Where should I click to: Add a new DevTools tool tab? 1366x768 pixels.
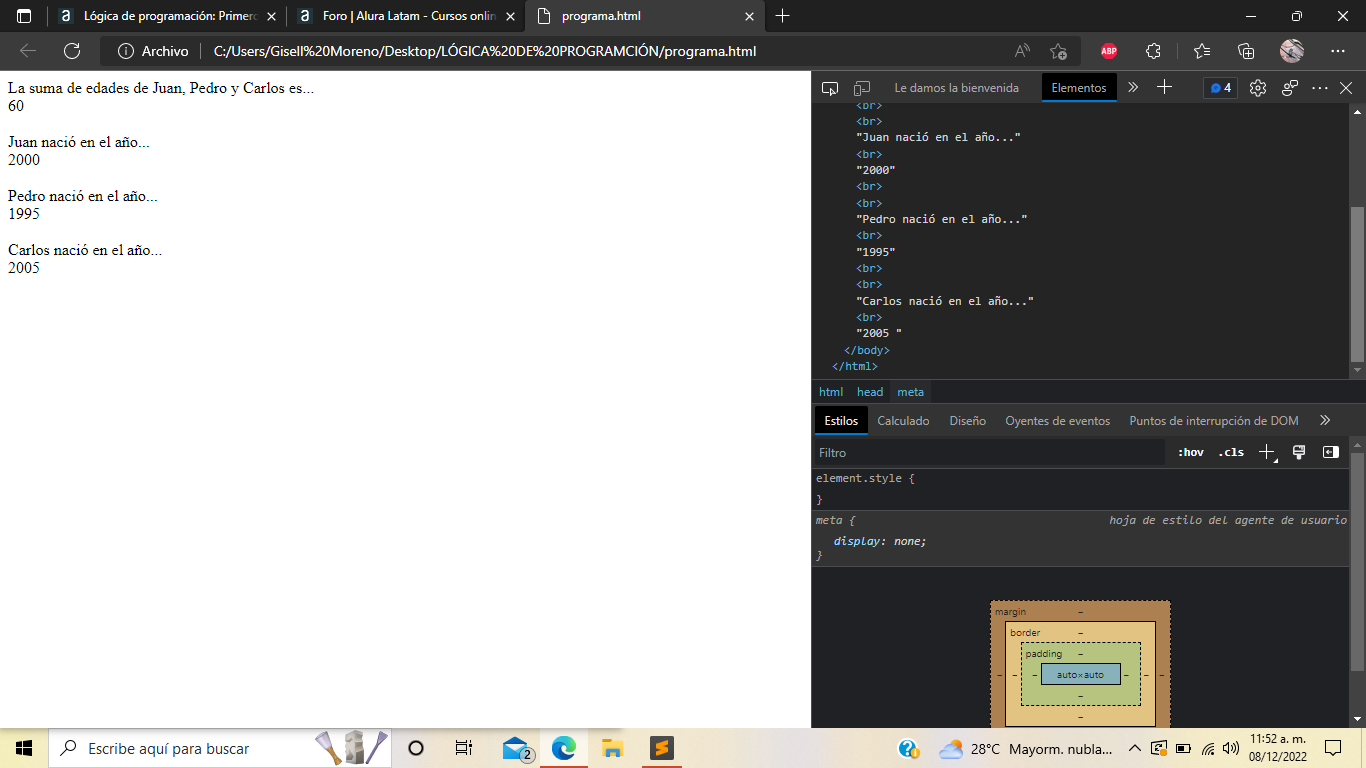coord(1164,88)
